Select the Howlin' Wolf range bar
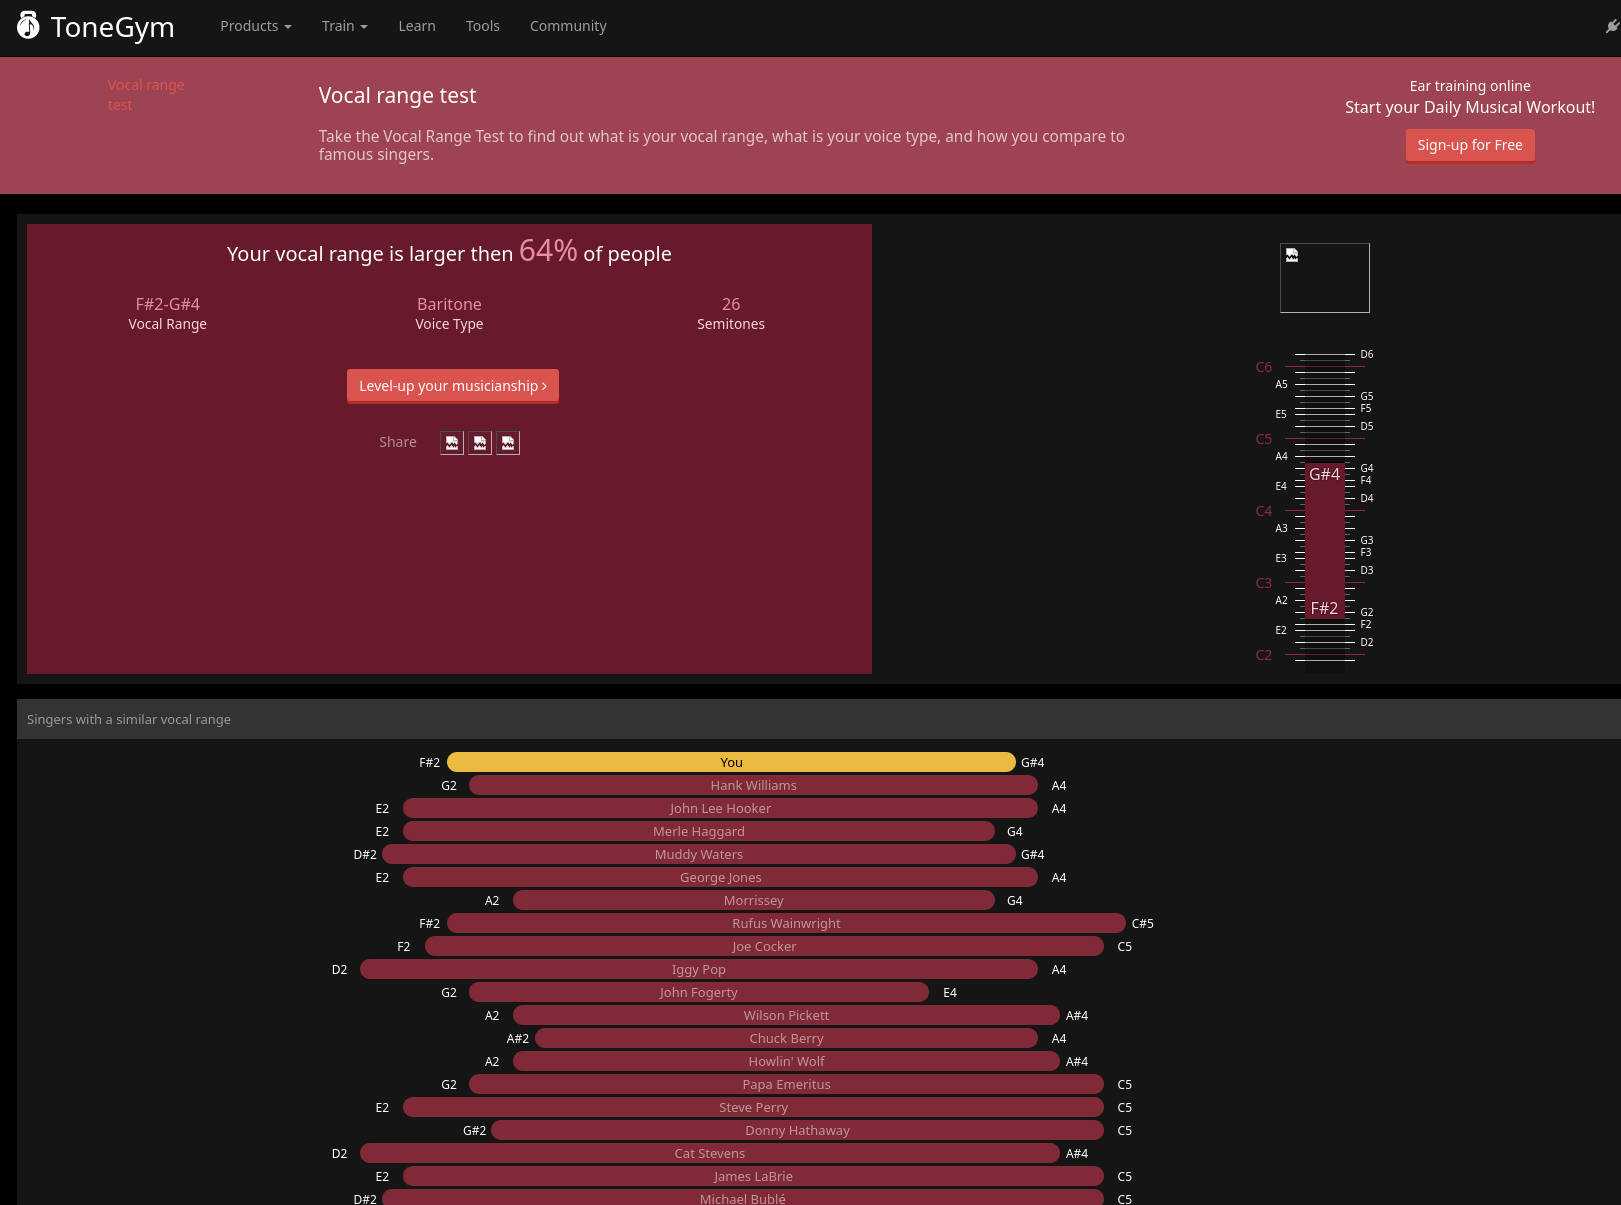This screenshot has width=1621, height=1205. point(787,1061)
